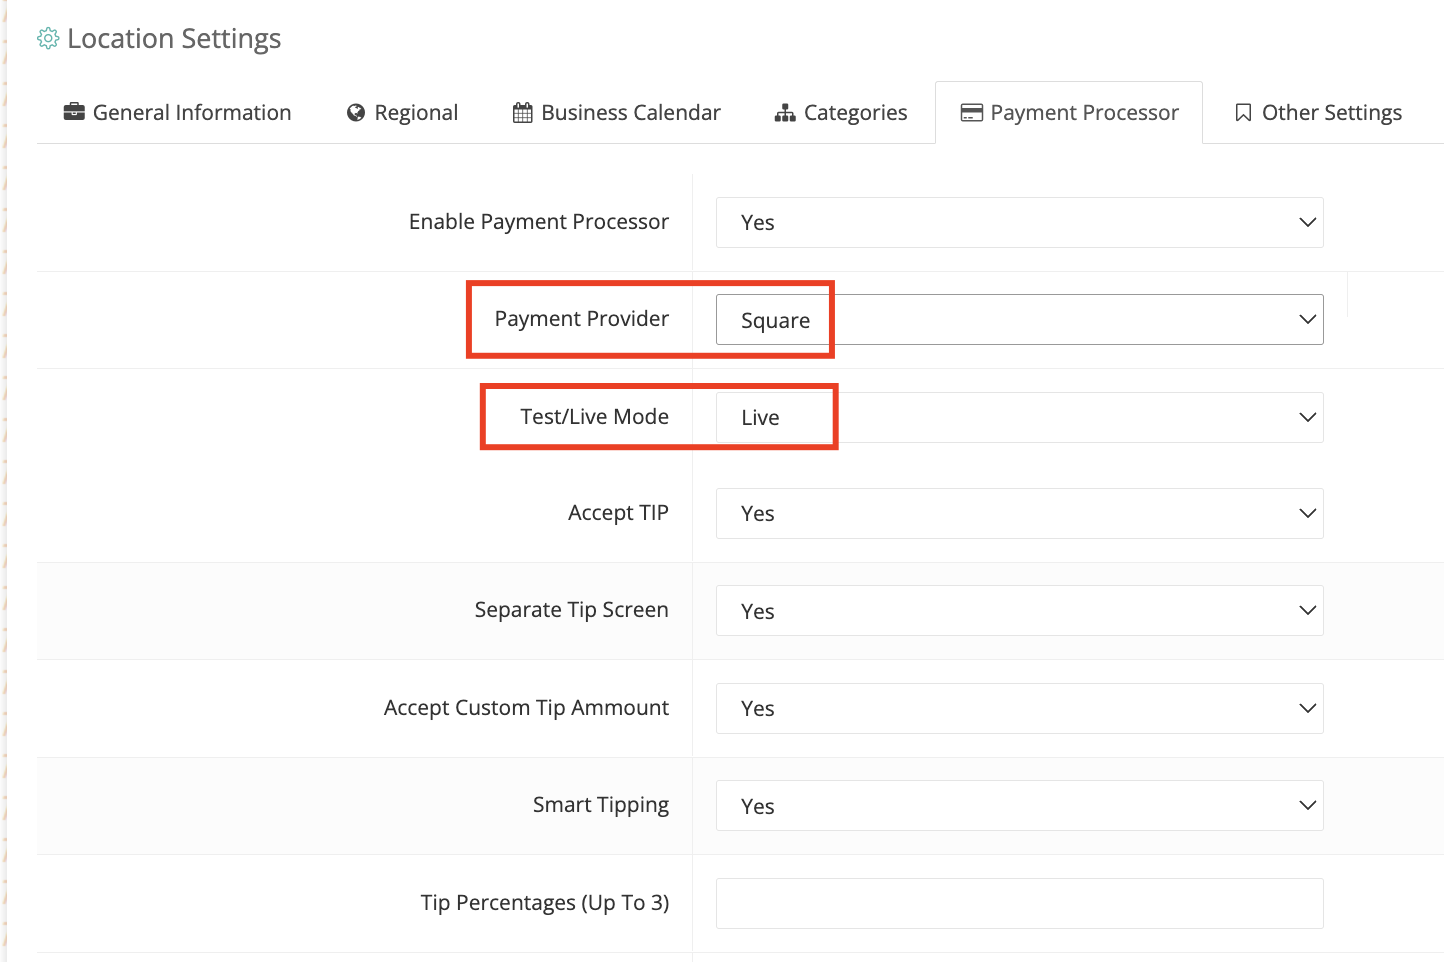Click the Enable Payment Processor label
This screenshot has height=962, width=1444.
[x=539, y=222]
